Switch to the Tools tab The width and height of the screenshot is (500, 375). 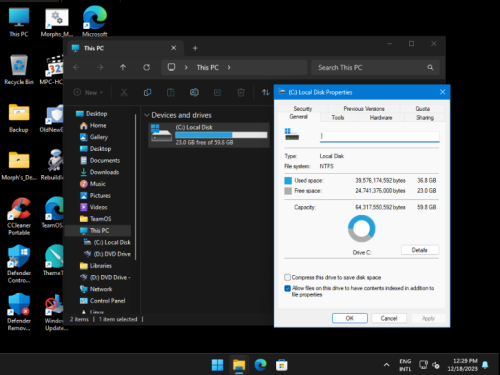338,117
